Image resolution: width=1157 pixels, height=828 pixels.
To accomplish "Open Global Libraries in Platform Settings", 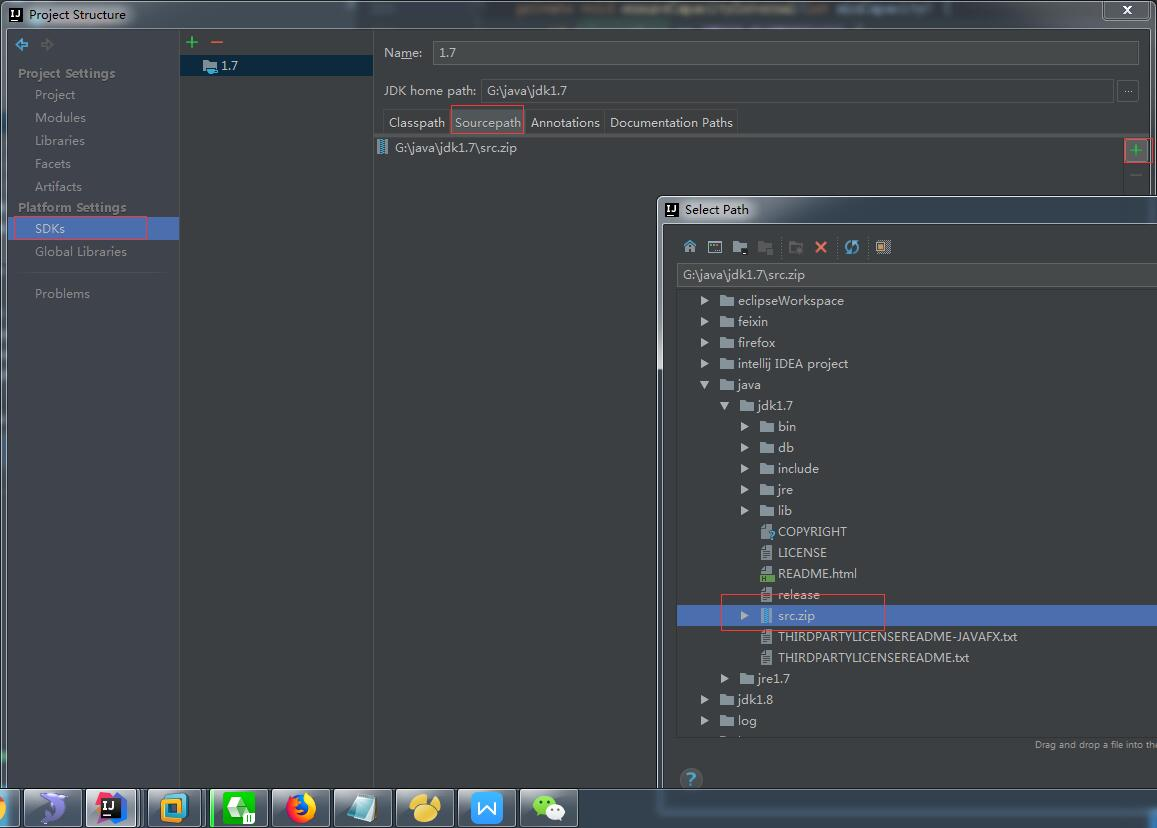I will coord(81,252).
